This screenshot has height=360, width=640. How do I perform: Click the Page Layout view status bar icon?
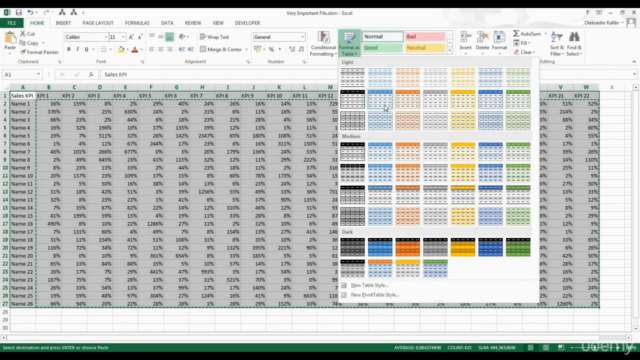546,348
